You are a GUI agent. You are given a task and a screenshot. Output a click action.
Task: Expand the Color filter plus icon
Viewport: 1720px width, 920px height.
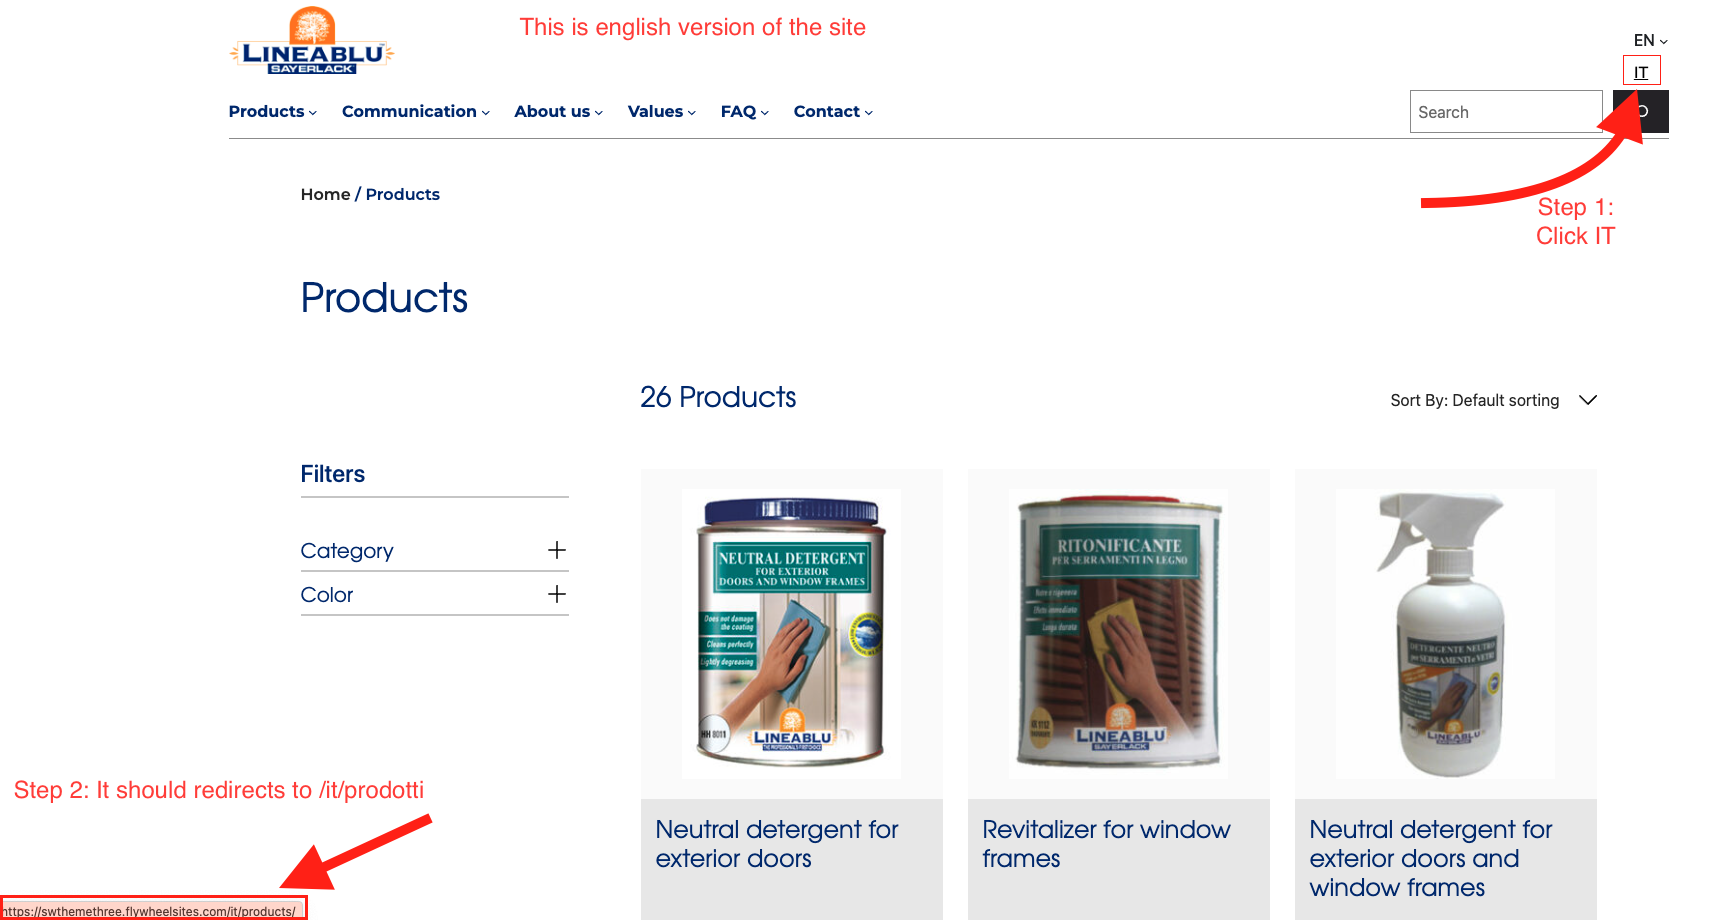click(557, 594)
